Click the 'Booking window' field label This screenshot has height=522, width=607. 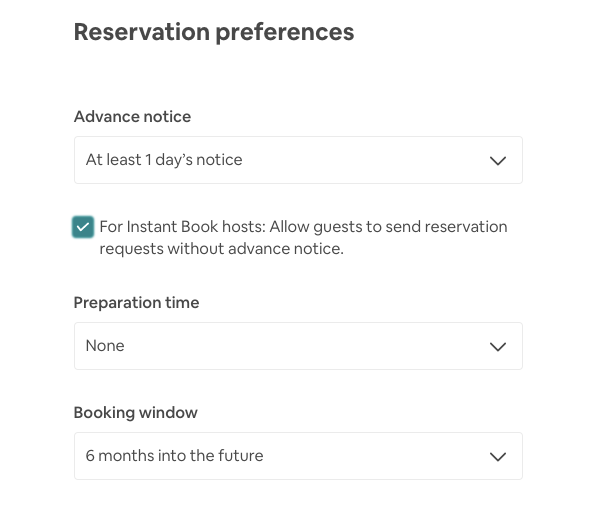pos(136,413)
